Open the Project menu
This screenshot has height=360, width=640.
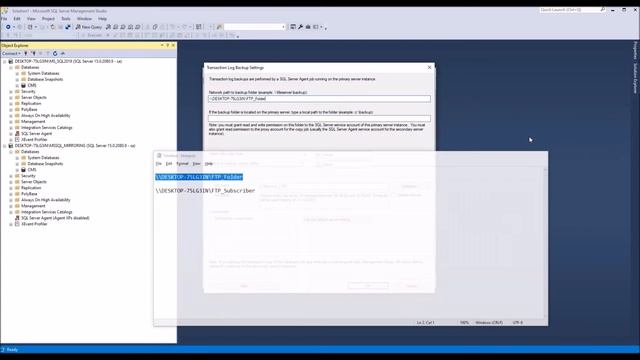coord(48,19)
